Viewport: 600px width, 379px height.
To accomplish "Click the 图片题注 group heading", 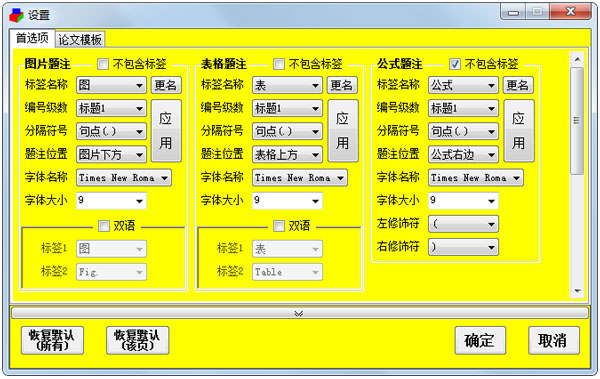I will click(47, 64).
